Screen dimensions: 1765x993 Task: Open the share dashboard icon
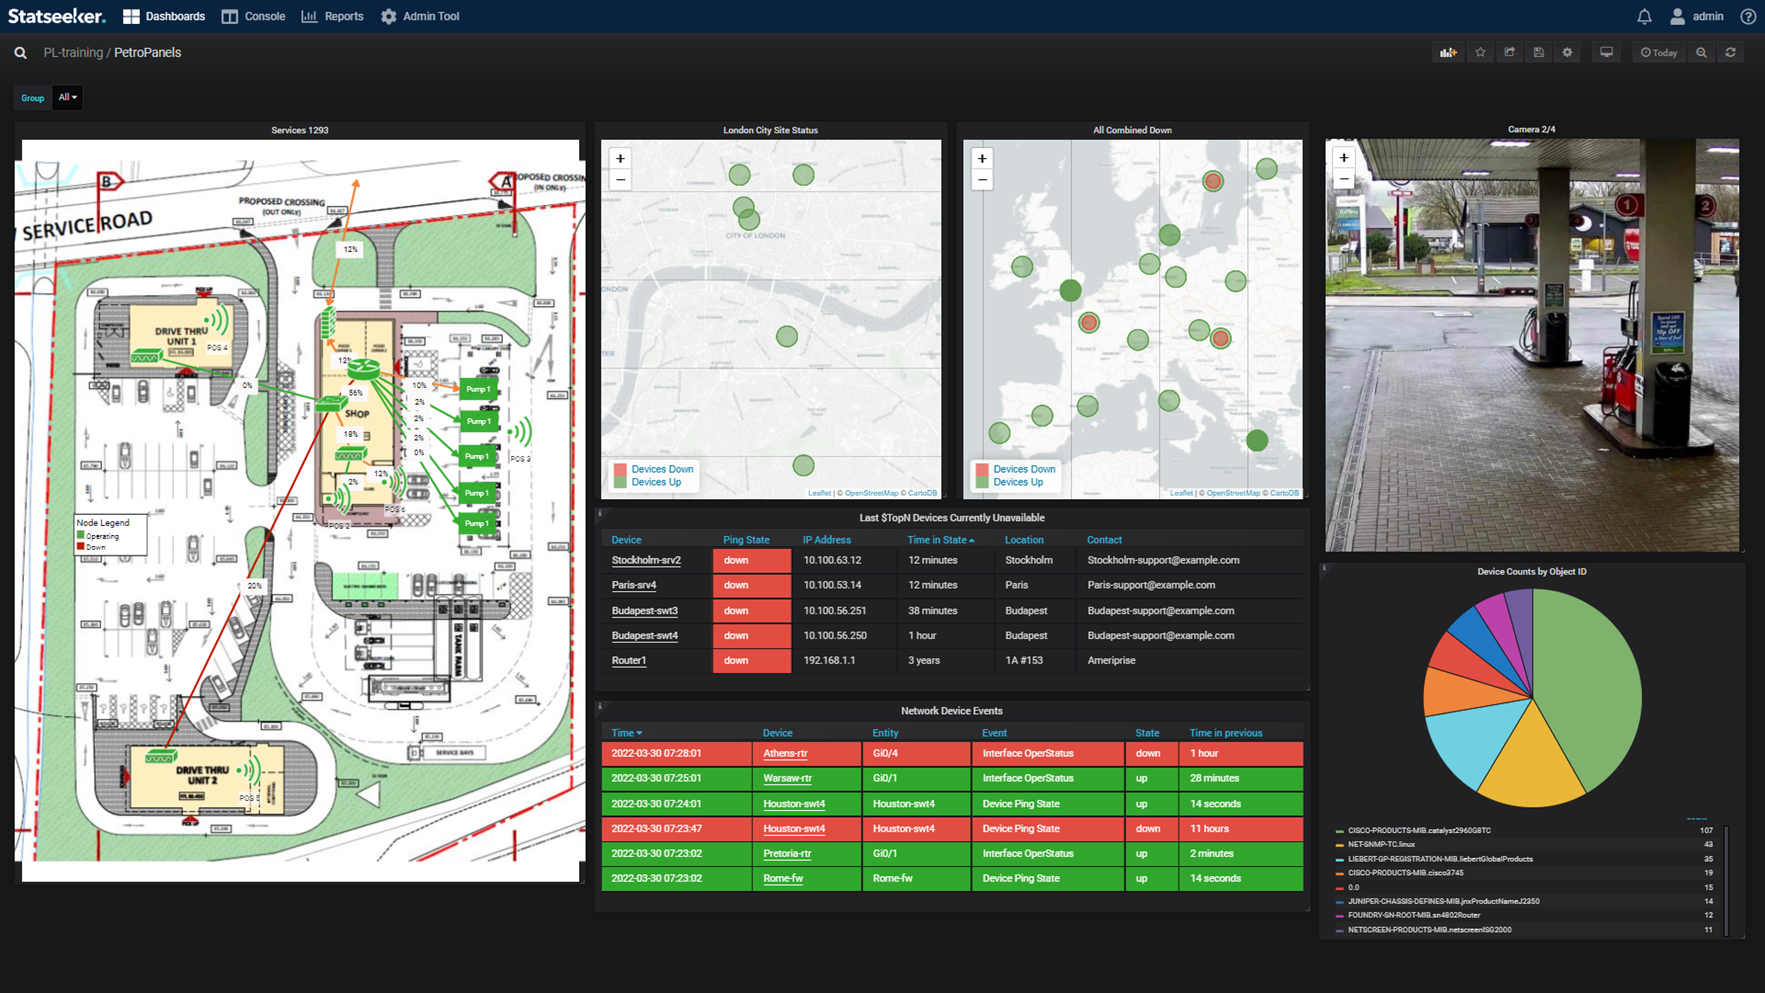[x=1510, y=53]
